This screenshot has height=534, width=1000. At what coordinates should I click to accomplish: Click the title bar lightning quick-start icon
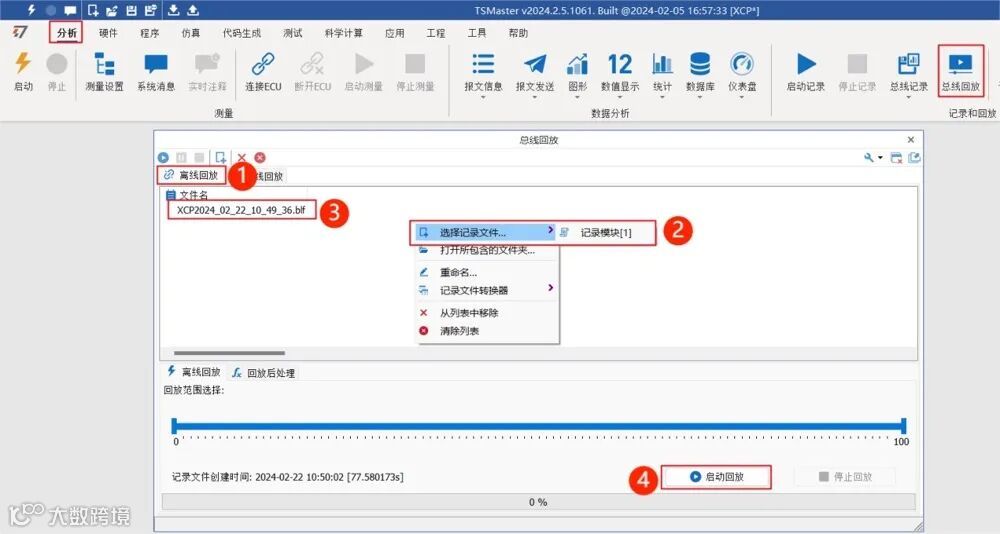pyautogui.click(x=31, y=10)
